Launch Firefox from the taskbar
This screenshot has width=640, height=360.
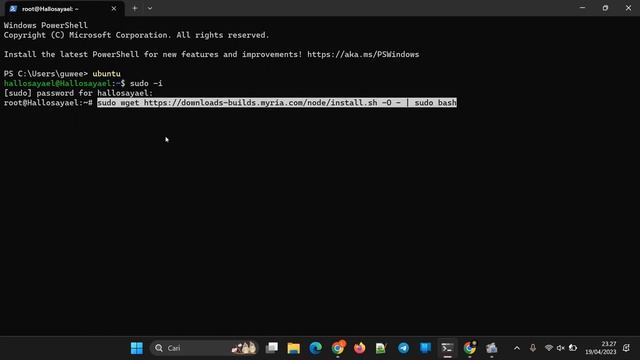click(360, 348)
